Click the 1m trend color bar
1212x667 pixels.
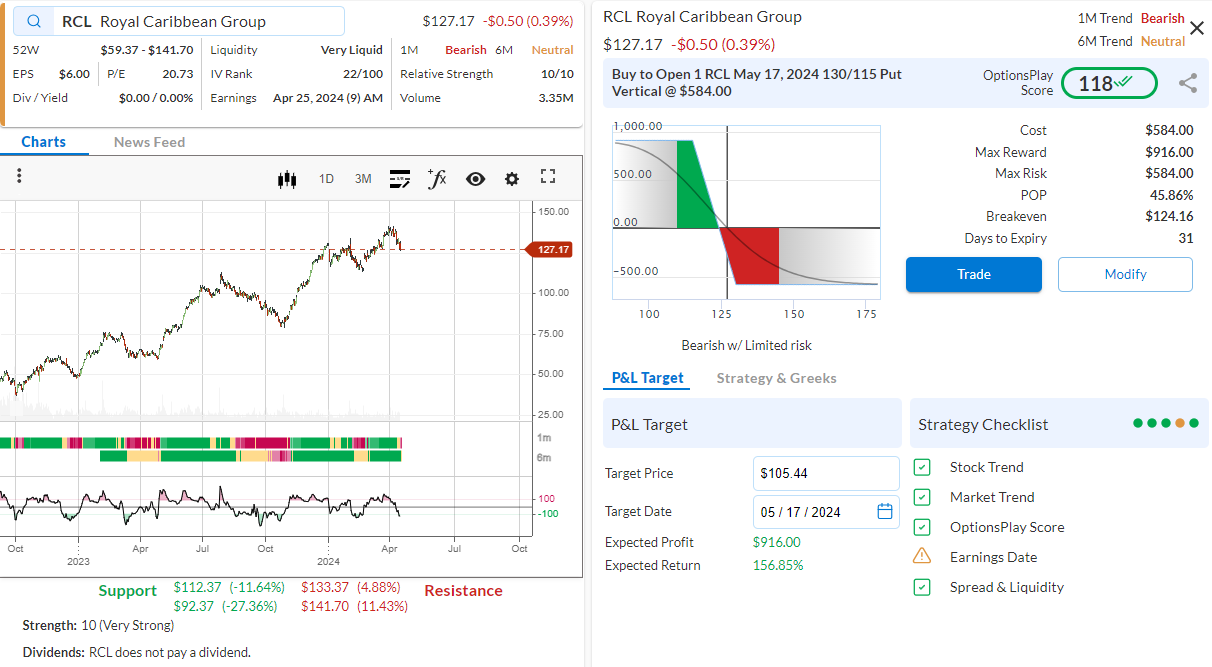pyautogui.click(x=200, y=442)
